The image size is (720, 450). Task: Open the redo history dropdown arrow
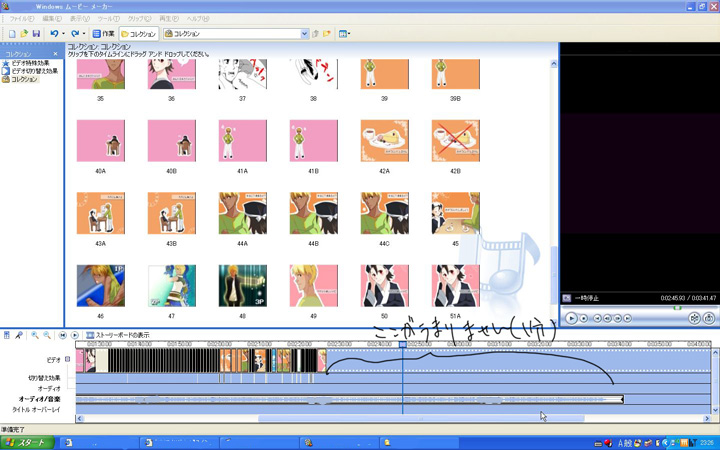84,34
